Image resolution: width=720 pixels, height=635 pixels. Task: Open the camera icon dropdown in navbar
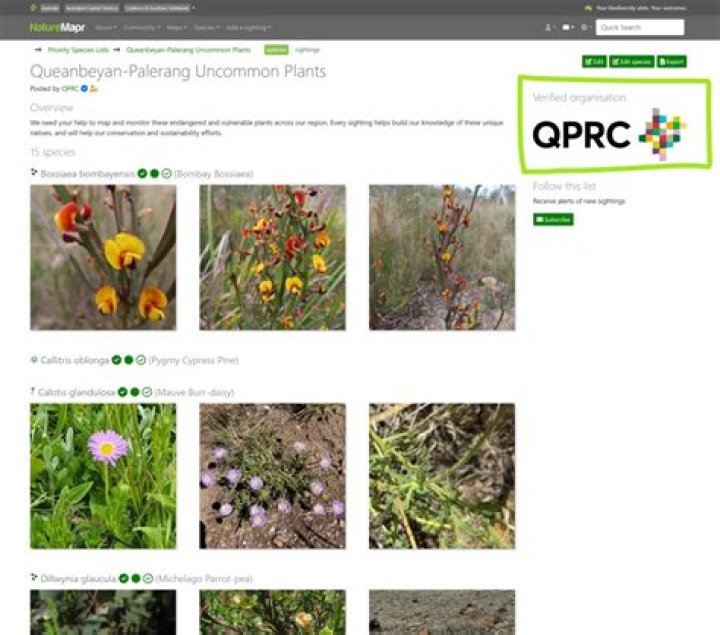568,28
